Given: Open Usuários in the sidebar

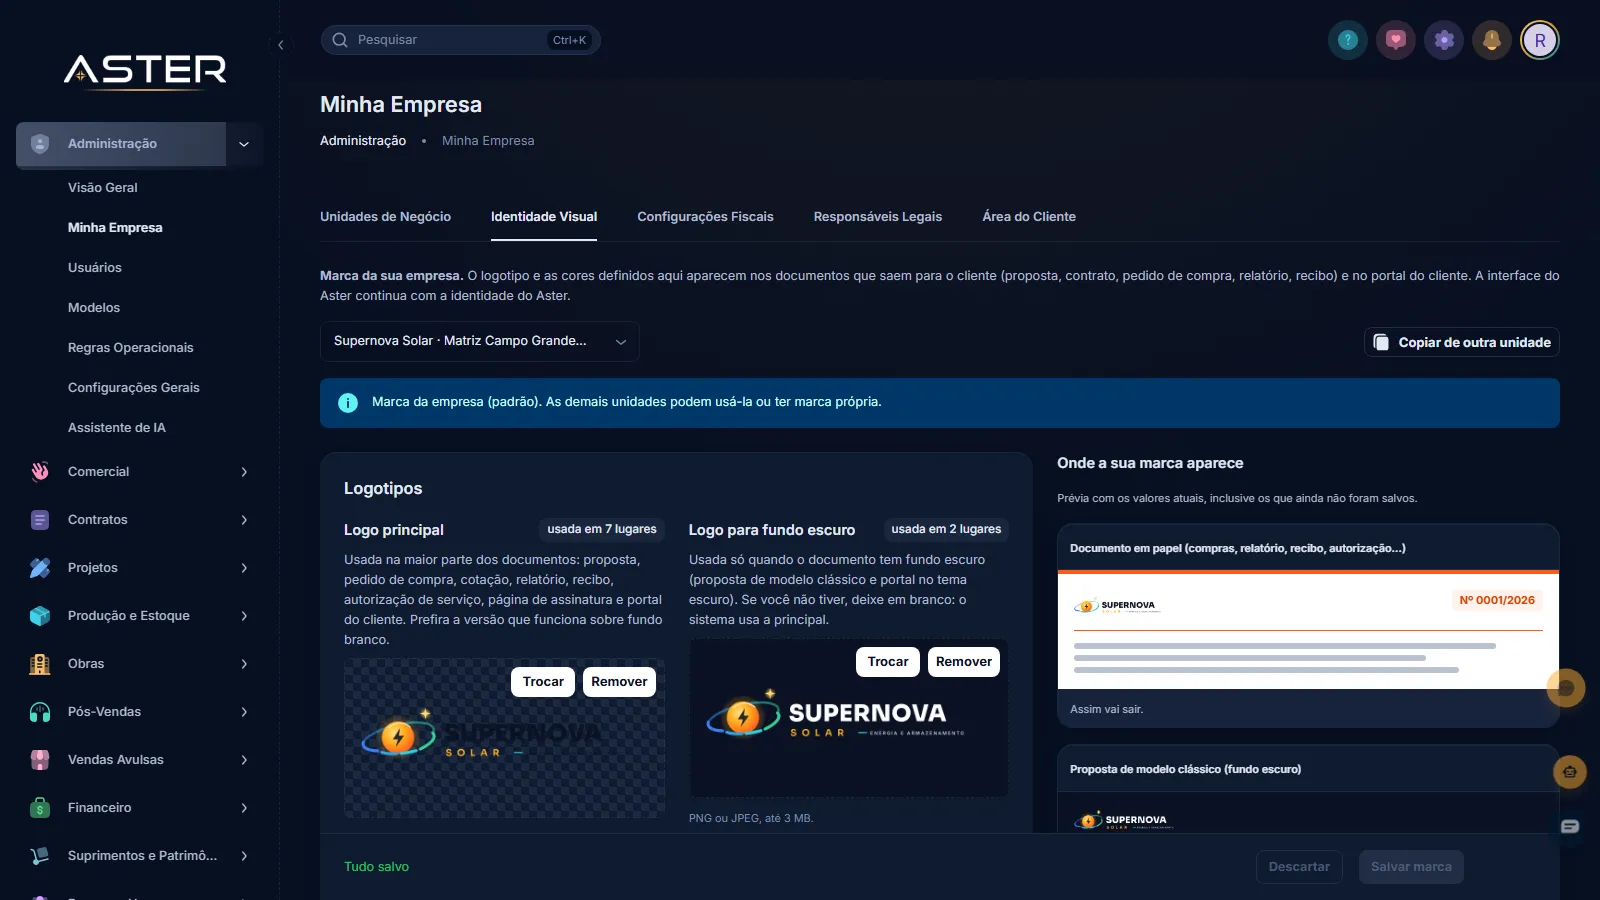Looking at the screenshot, I should click(x=95, y=268).
